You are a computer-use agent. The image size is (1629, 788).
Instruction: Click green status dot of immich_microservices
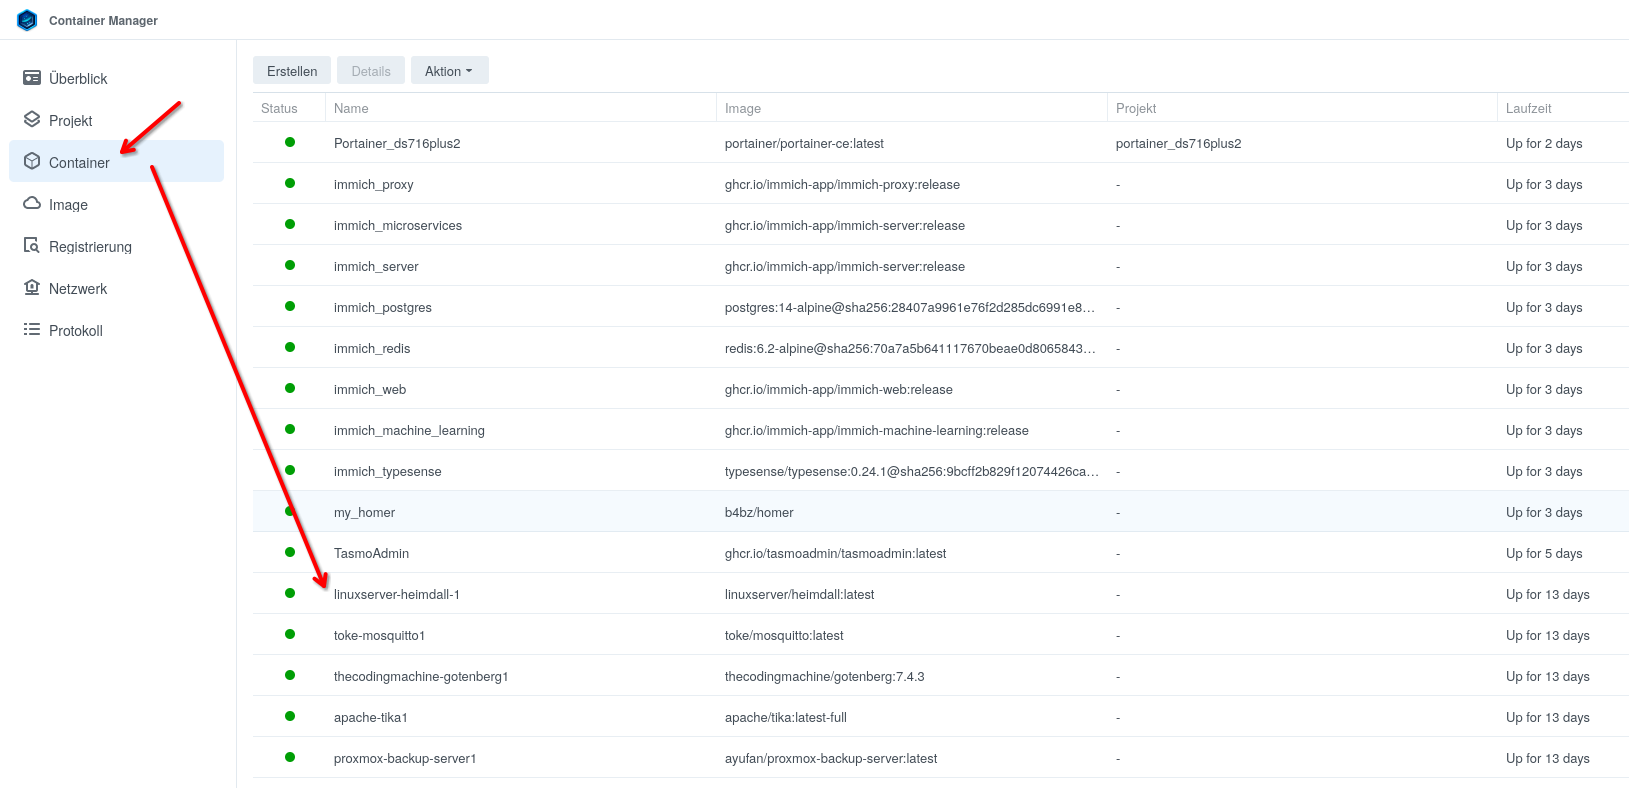click(290, 224)
